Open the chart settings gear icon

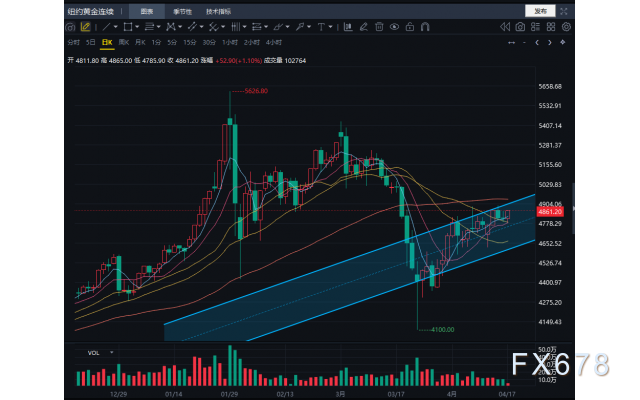pyautogui.click(x=566, y=26)
